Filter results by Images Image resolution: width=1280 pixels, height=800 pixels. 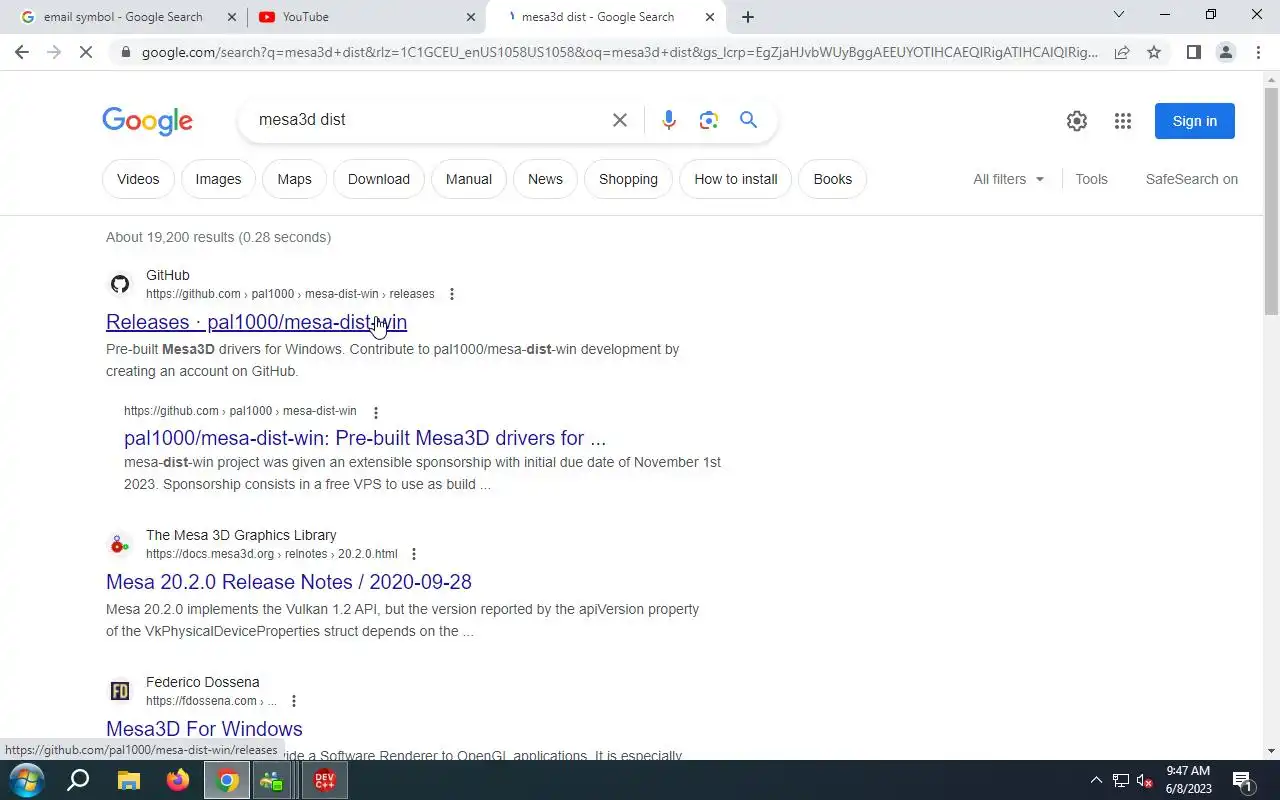point(218,179)
